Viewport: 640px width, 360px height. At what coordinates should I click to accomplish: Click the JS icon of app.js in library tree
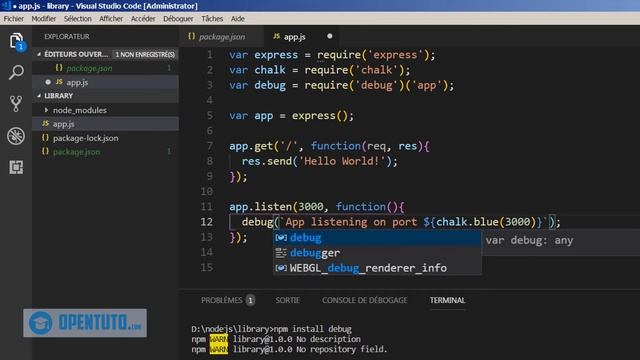coord(45,123)
